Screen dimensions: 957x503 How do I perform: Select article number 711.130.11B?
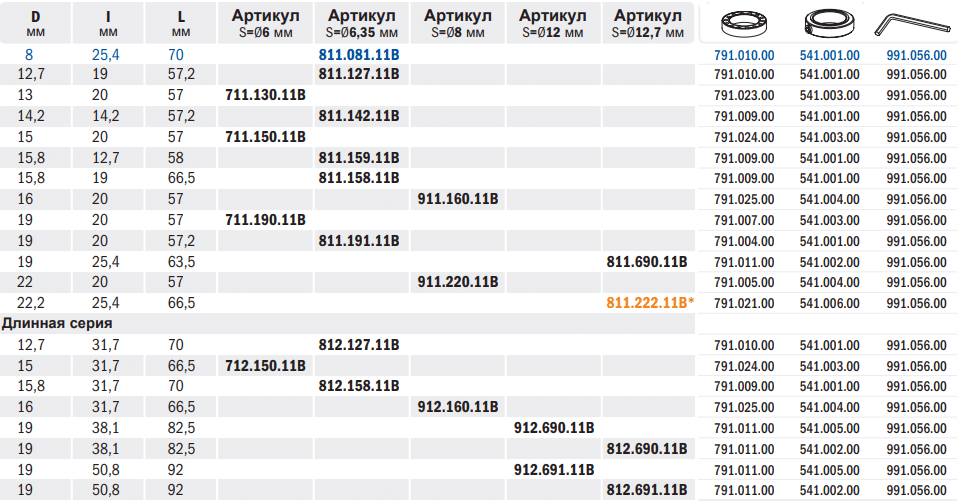pyautogui.click(x=265, y=95)
